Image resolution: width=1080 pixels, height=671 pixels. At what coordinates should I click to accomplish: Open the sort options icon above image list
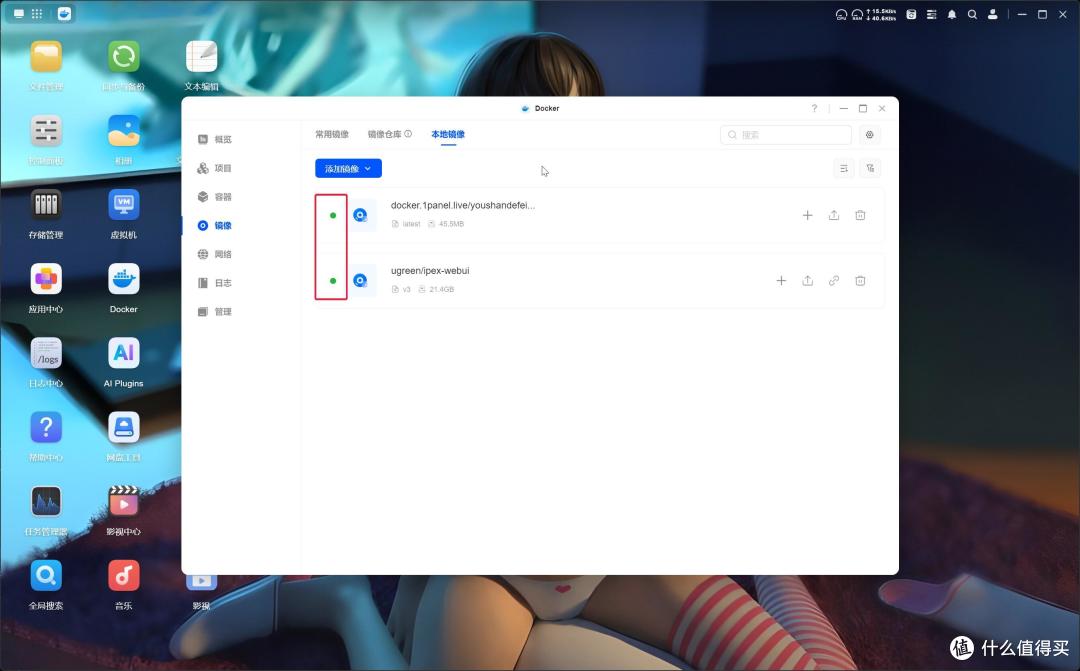coord(844,169)
